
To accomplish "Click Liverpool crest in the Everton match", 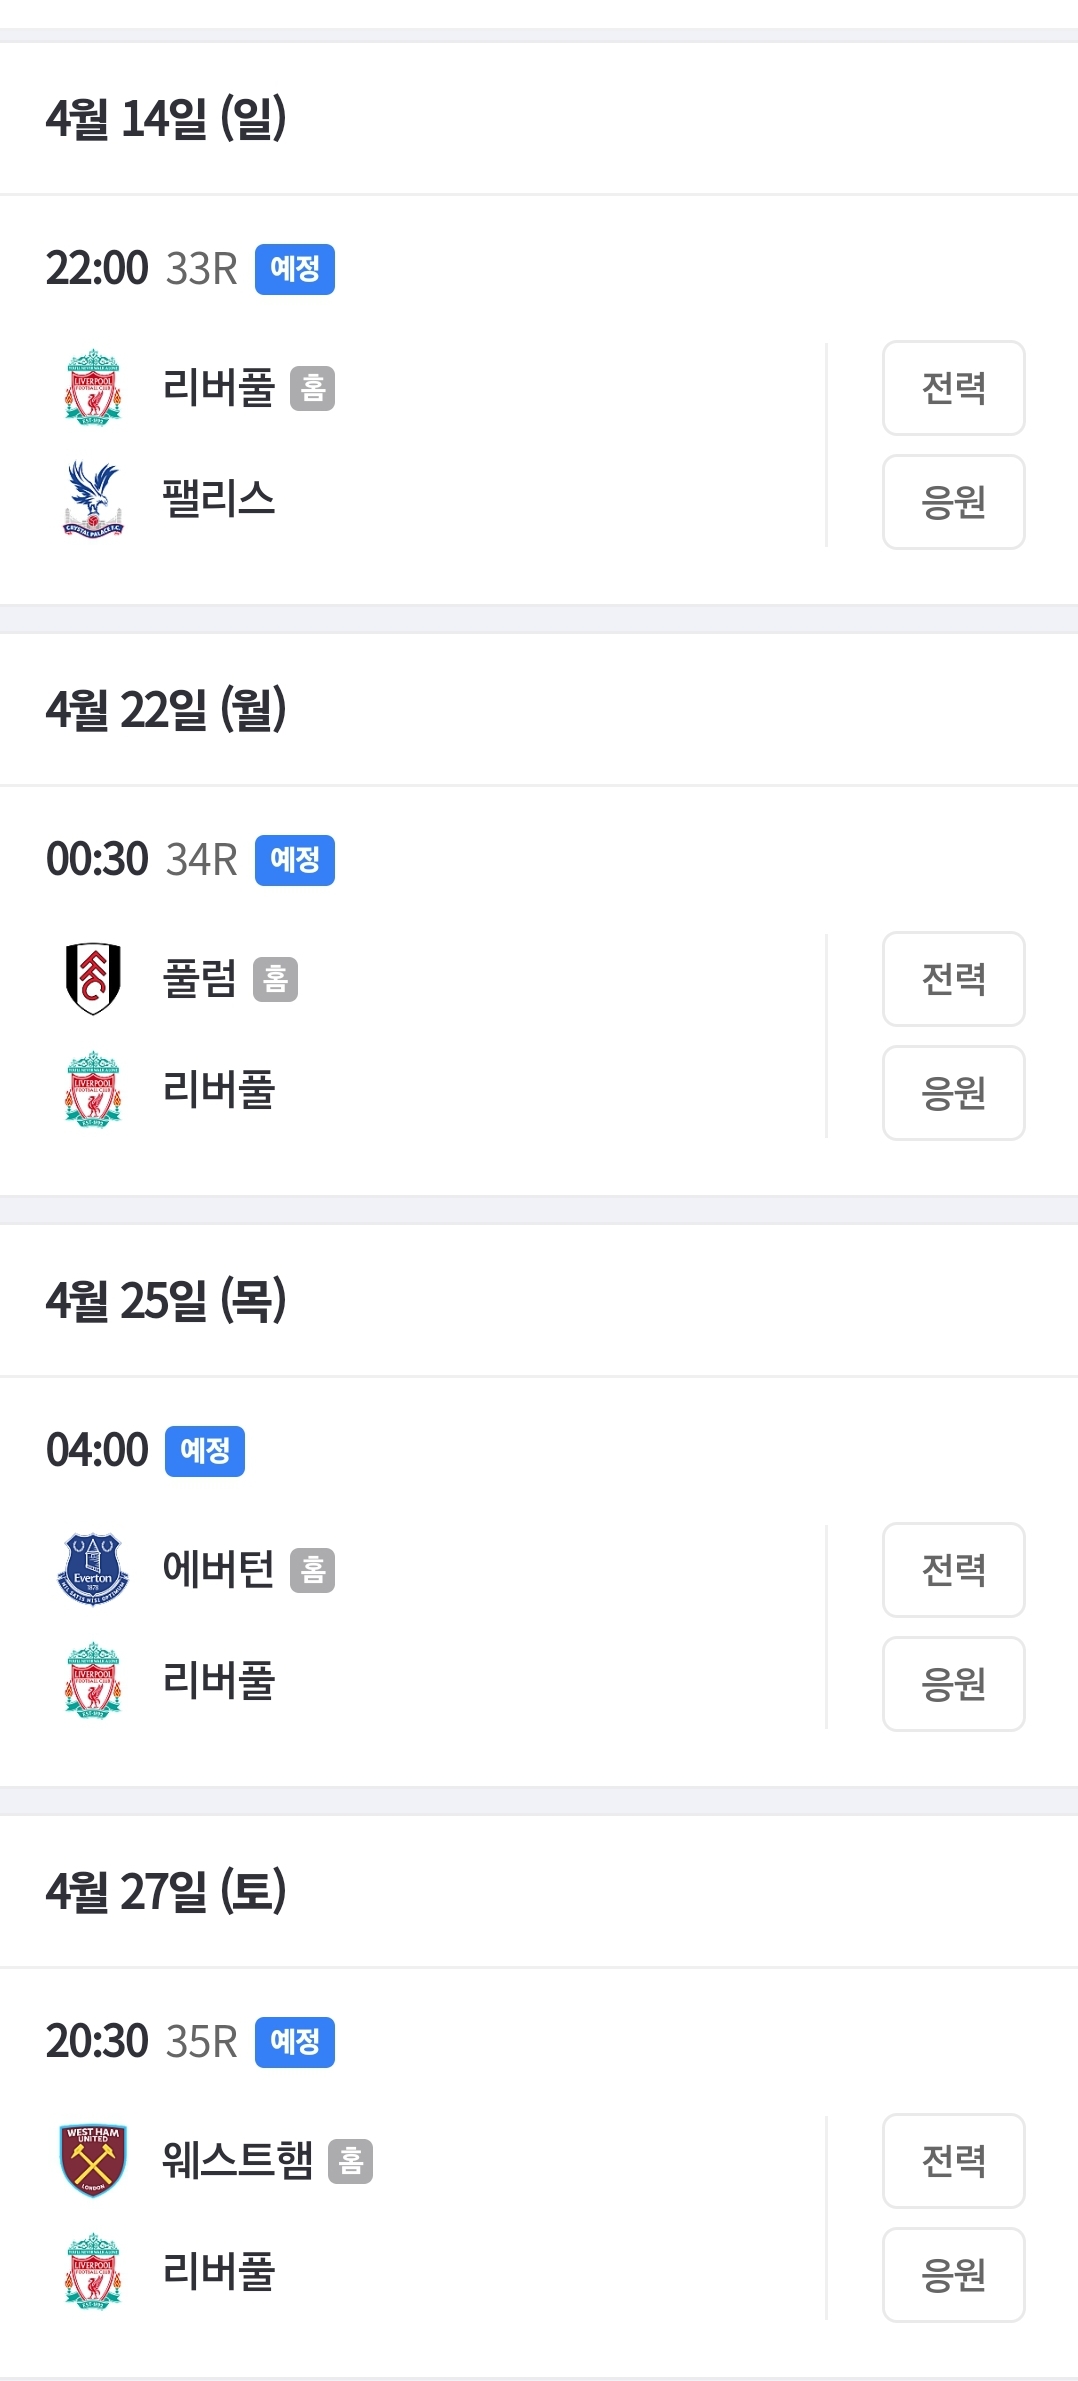I will click(x=93, y=1680).
